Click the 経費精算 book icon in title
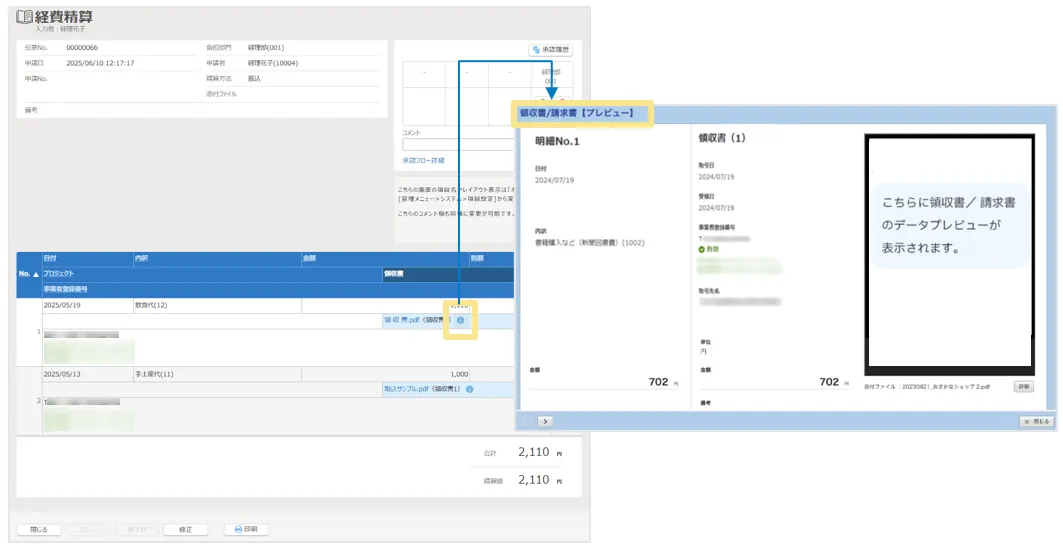 pyautogui.click(x=25, y=17)
